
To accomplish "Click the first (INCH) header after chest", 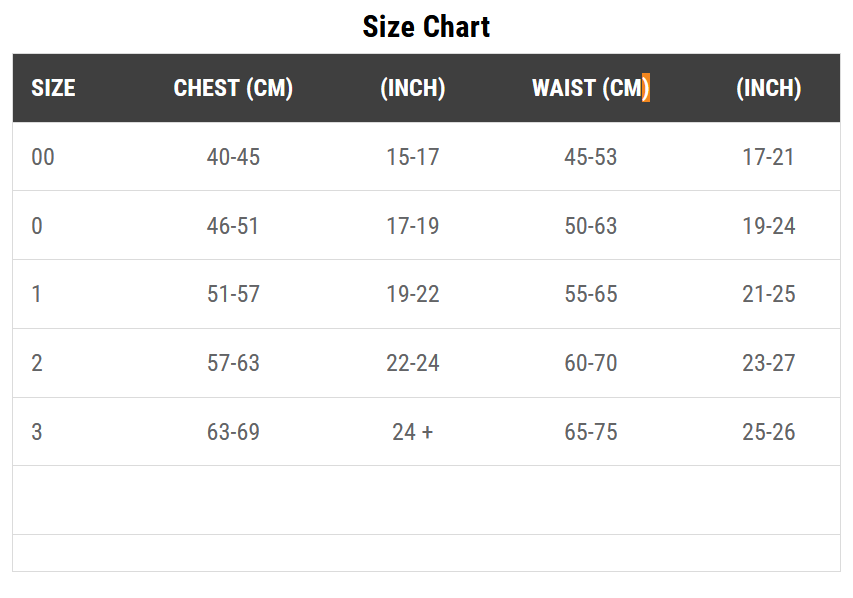I will coord(413,88).
